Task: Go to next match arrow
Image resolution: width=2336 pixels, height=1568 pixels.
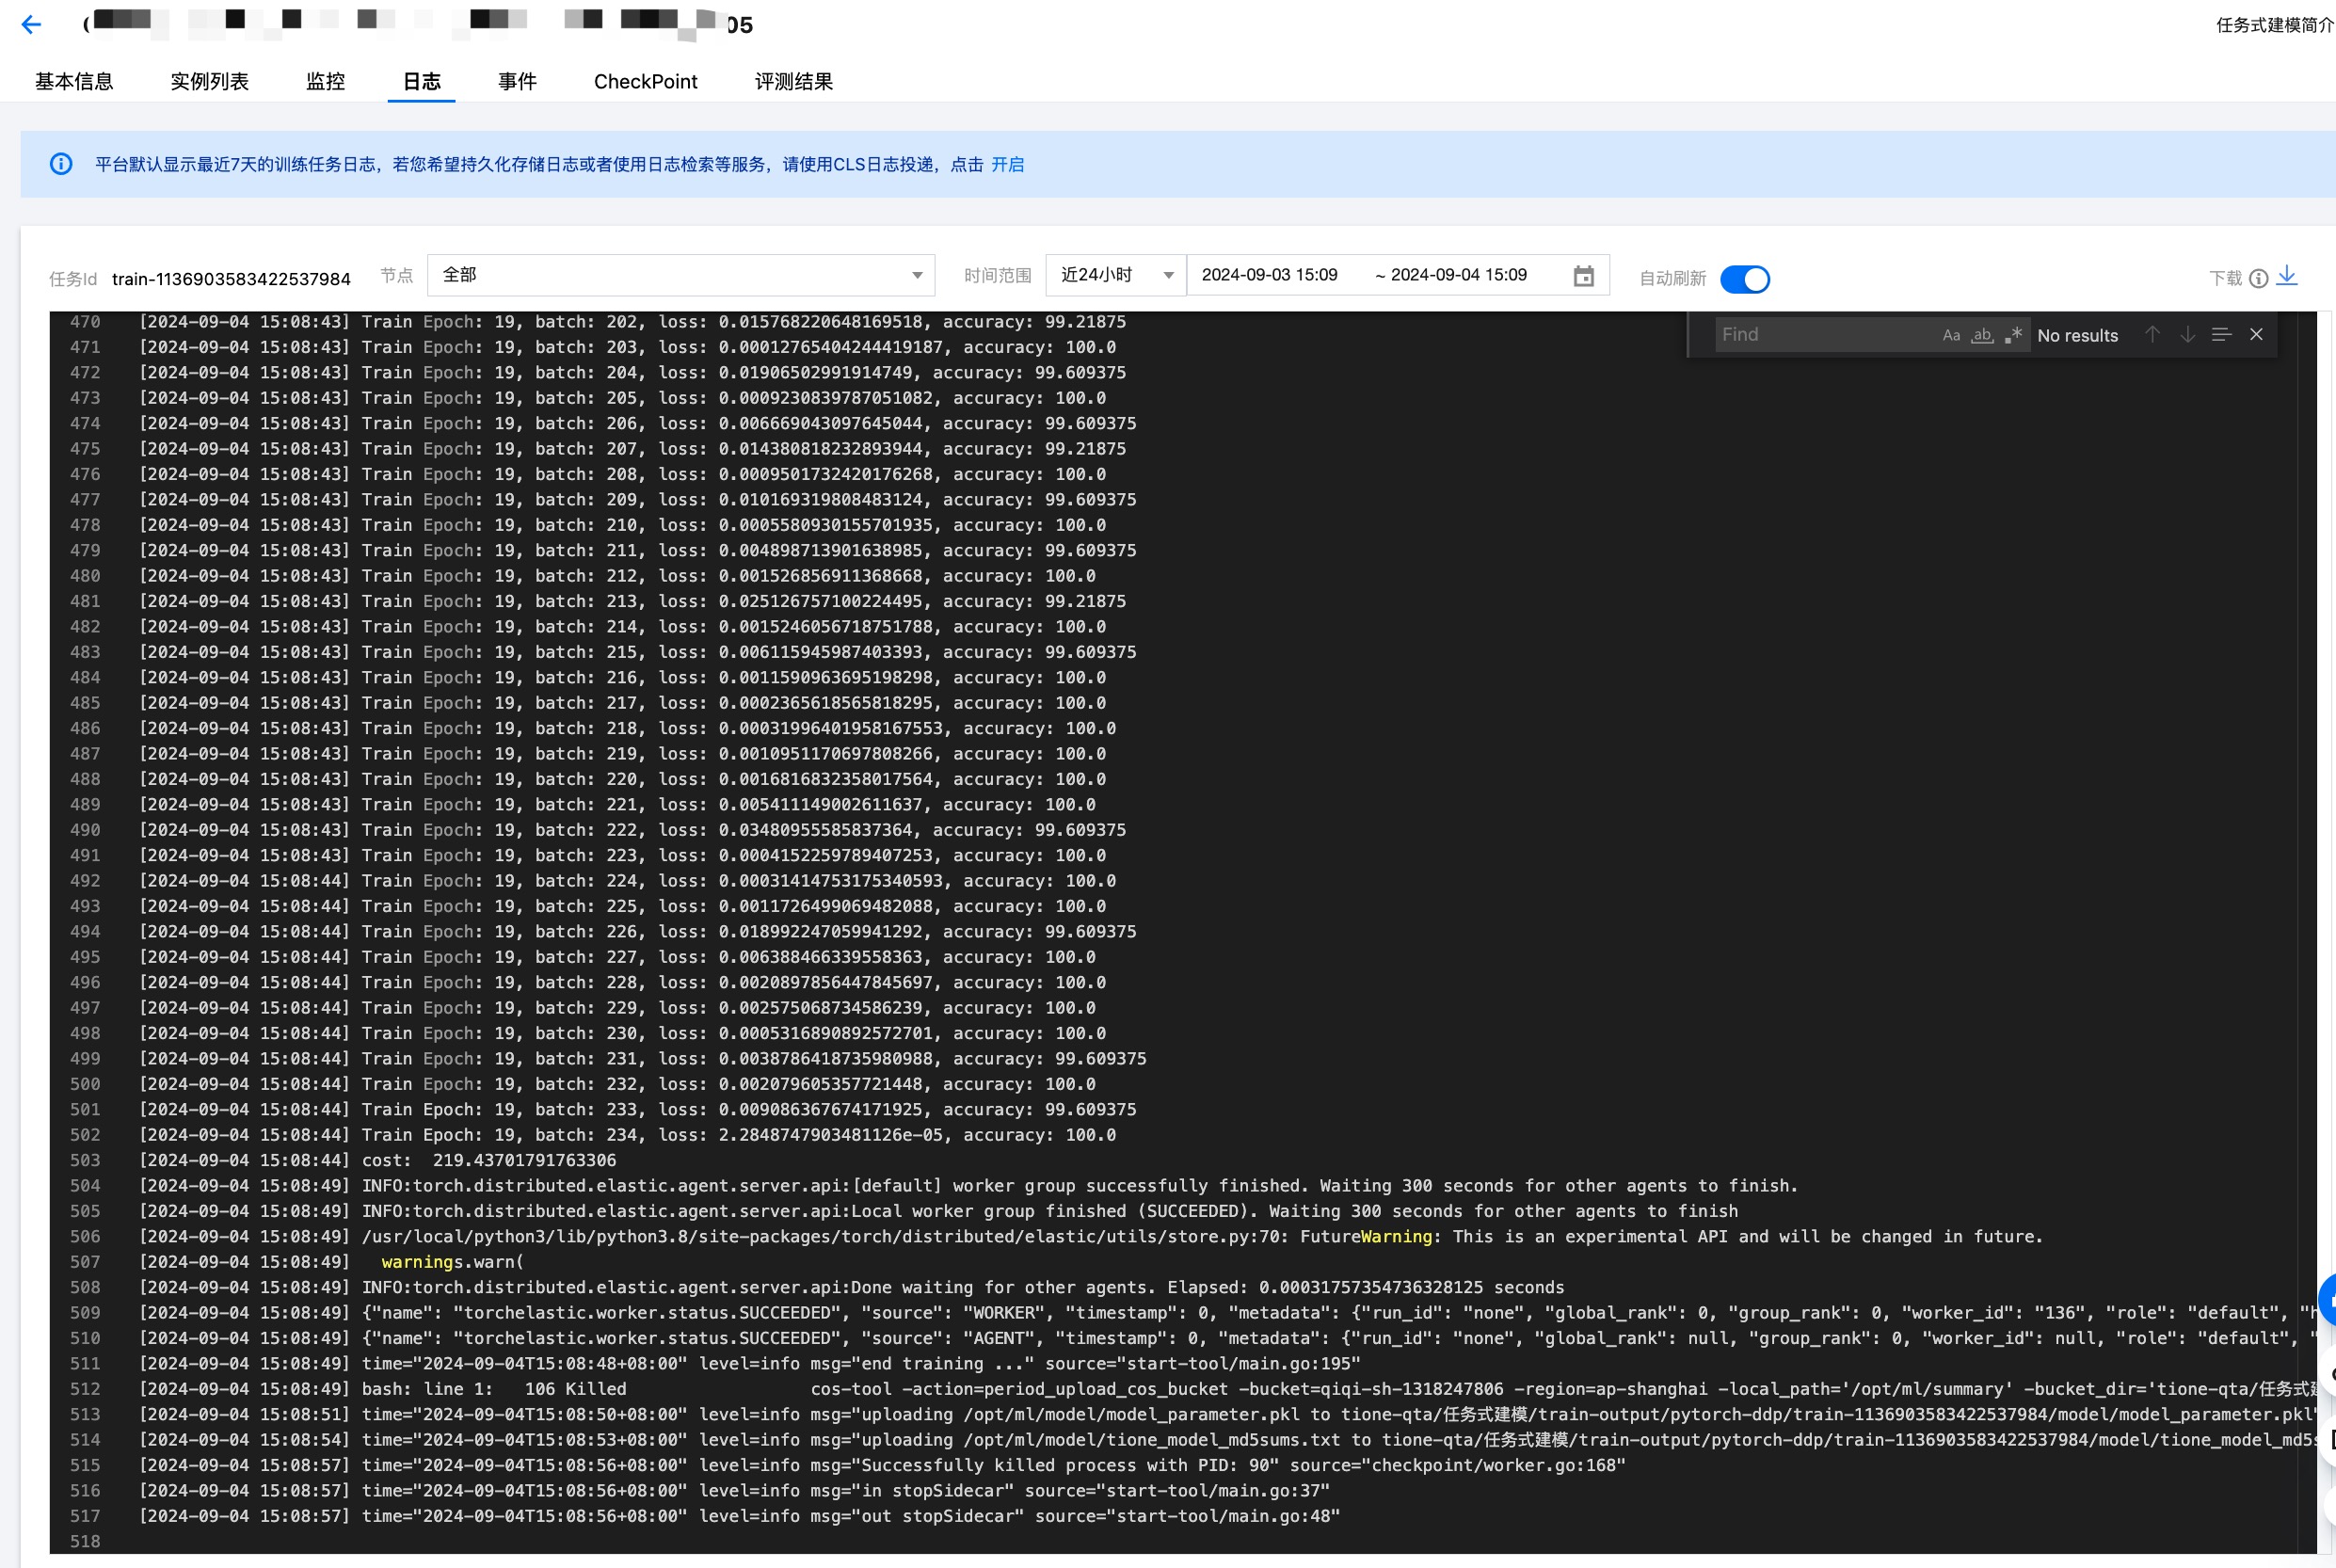Action: tap(2187, 335)
